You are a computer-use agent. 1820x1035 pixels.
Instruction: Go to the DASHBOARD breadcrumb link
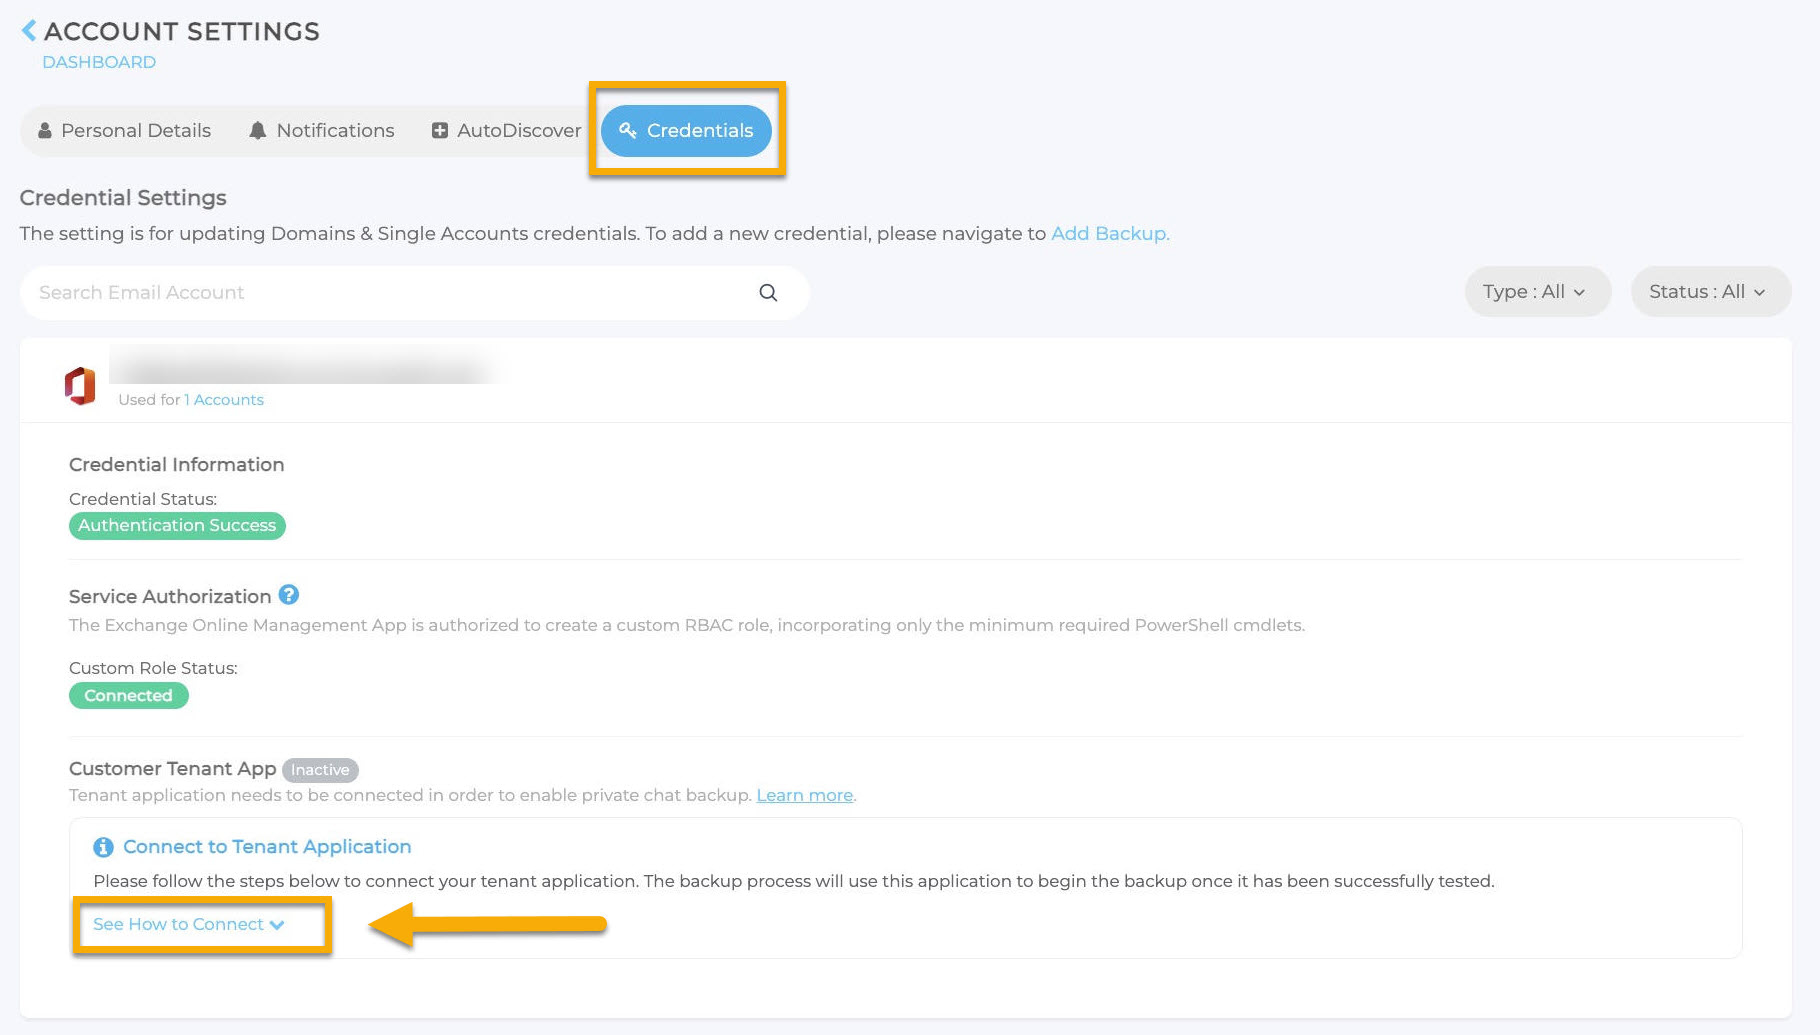[x=99, y=62]
